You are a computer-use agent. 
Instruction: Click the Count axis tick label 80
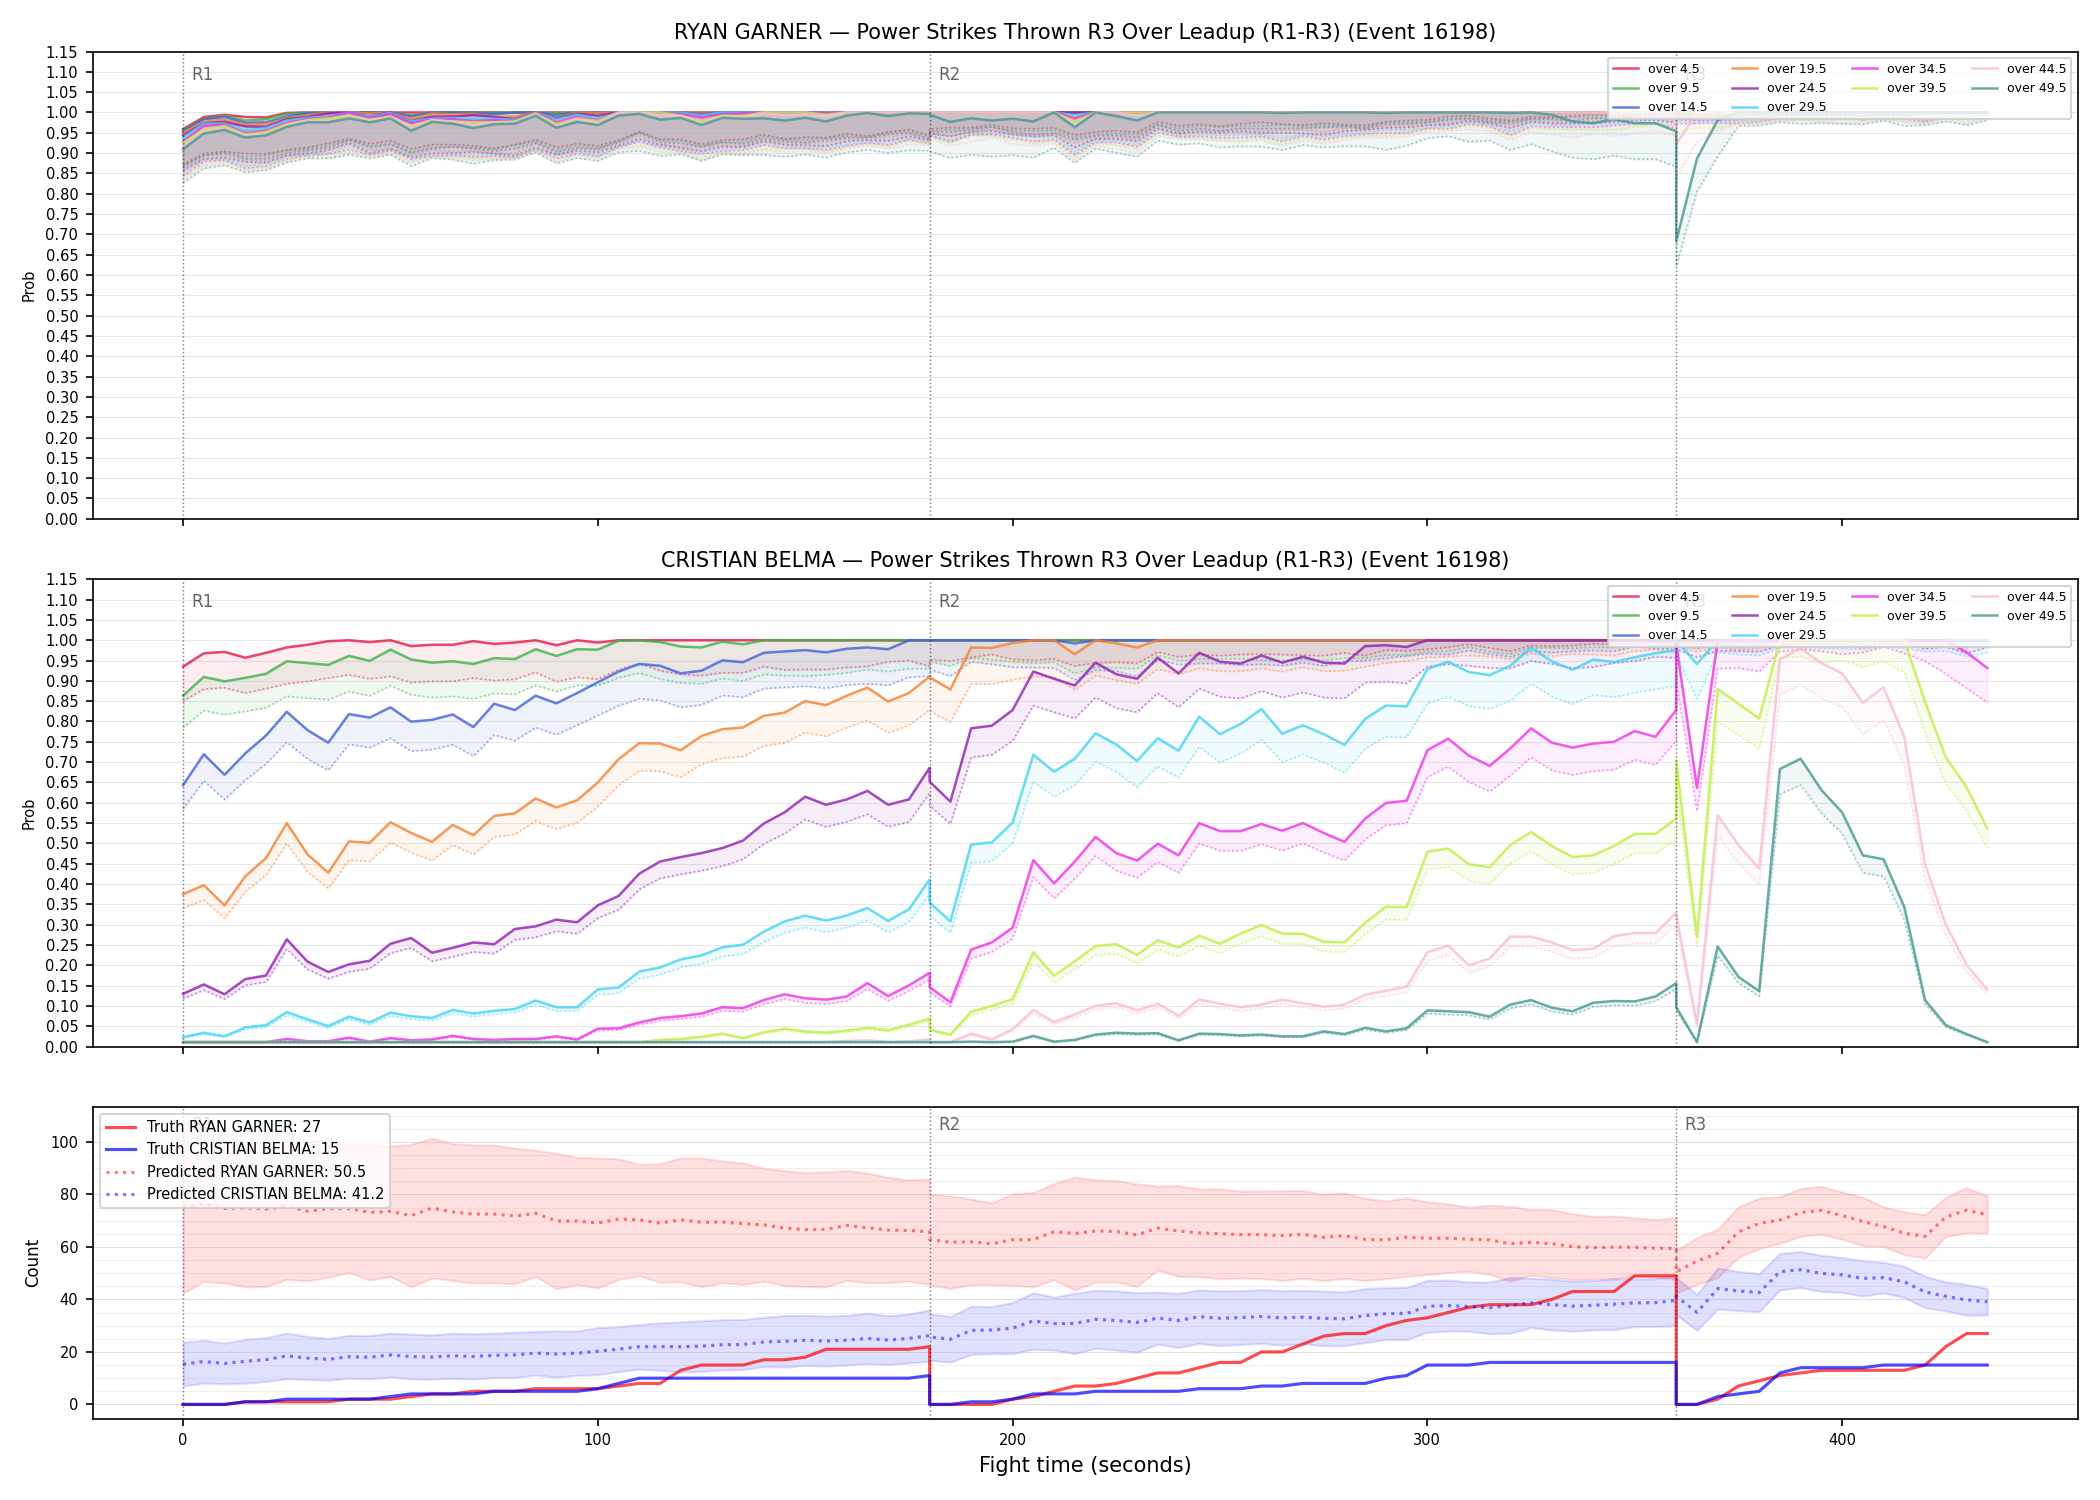click(x=67, y=1195)
